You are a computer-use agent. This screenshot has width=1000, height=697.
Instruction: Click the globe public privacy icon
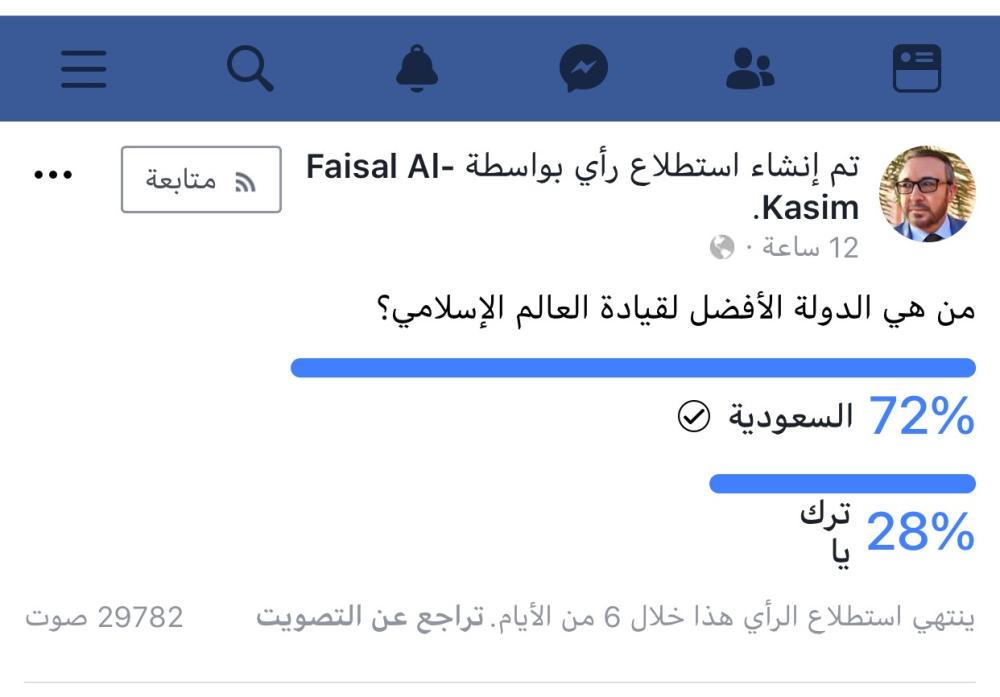point(722,248)
